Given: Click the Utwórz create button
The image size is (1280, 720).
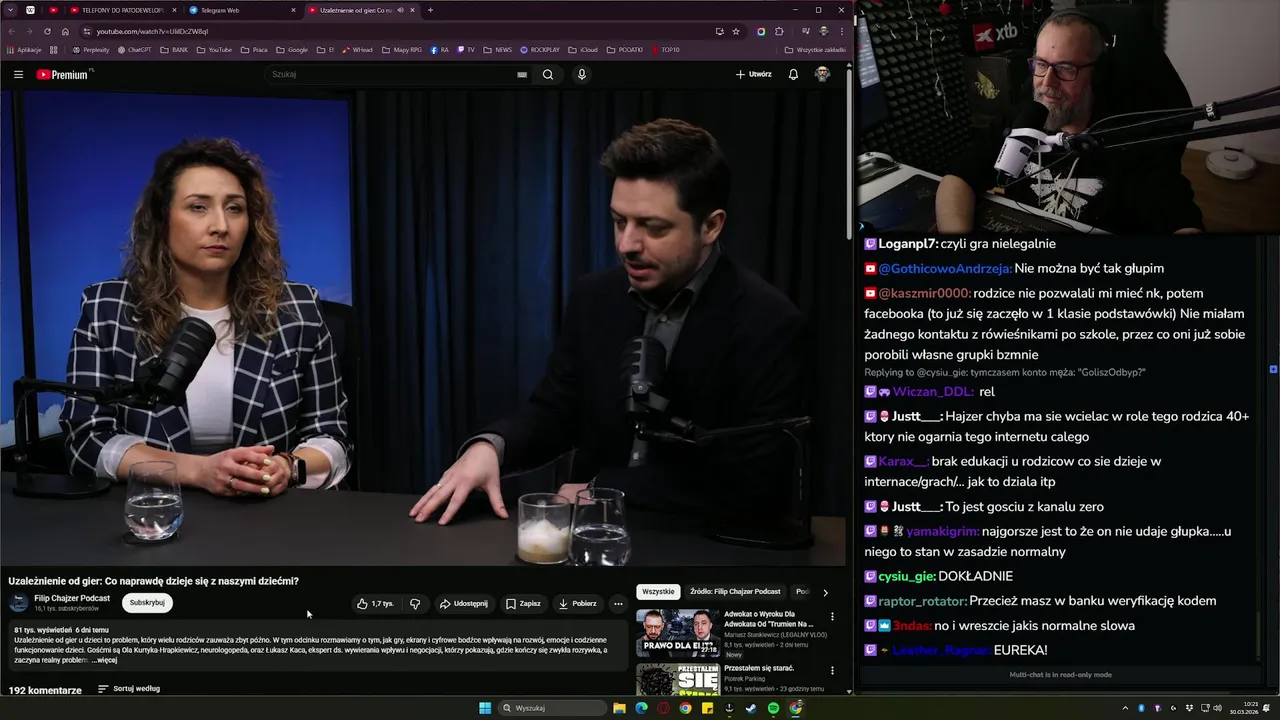Looking at the screenshot, I should pos(754,74).
